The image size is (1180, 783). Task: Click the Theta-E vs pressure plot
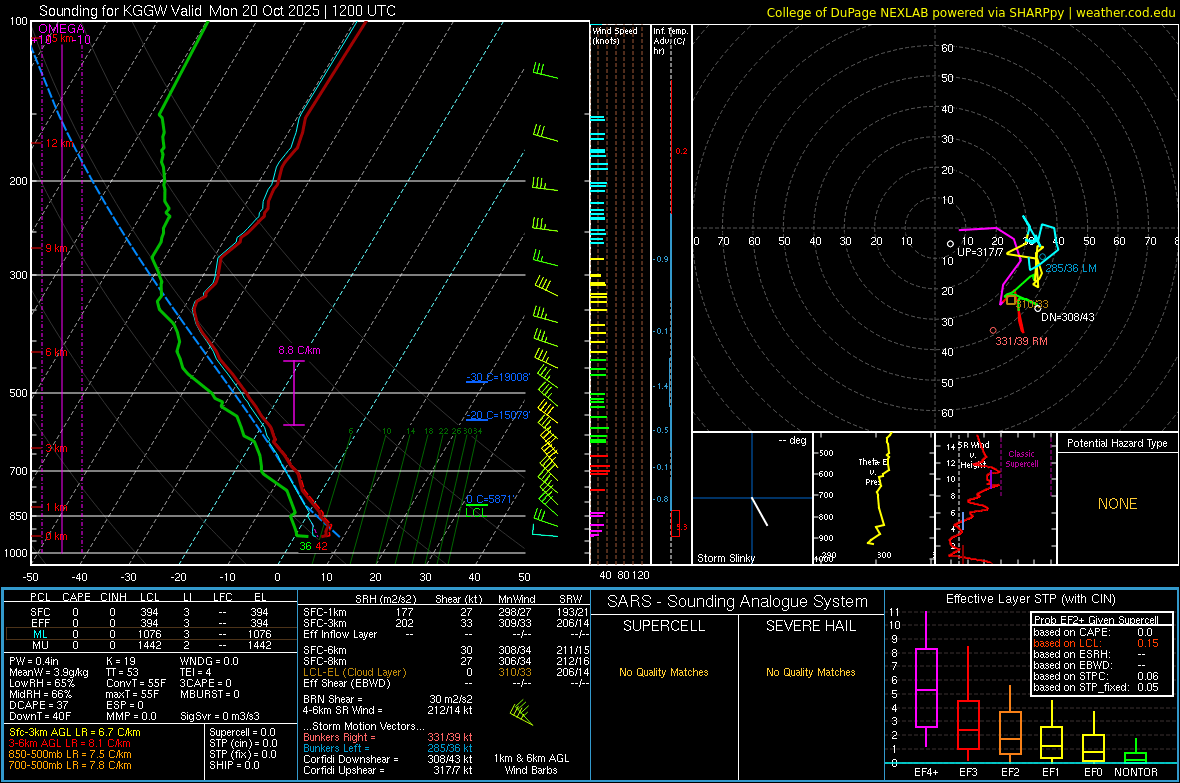point(873,498)
